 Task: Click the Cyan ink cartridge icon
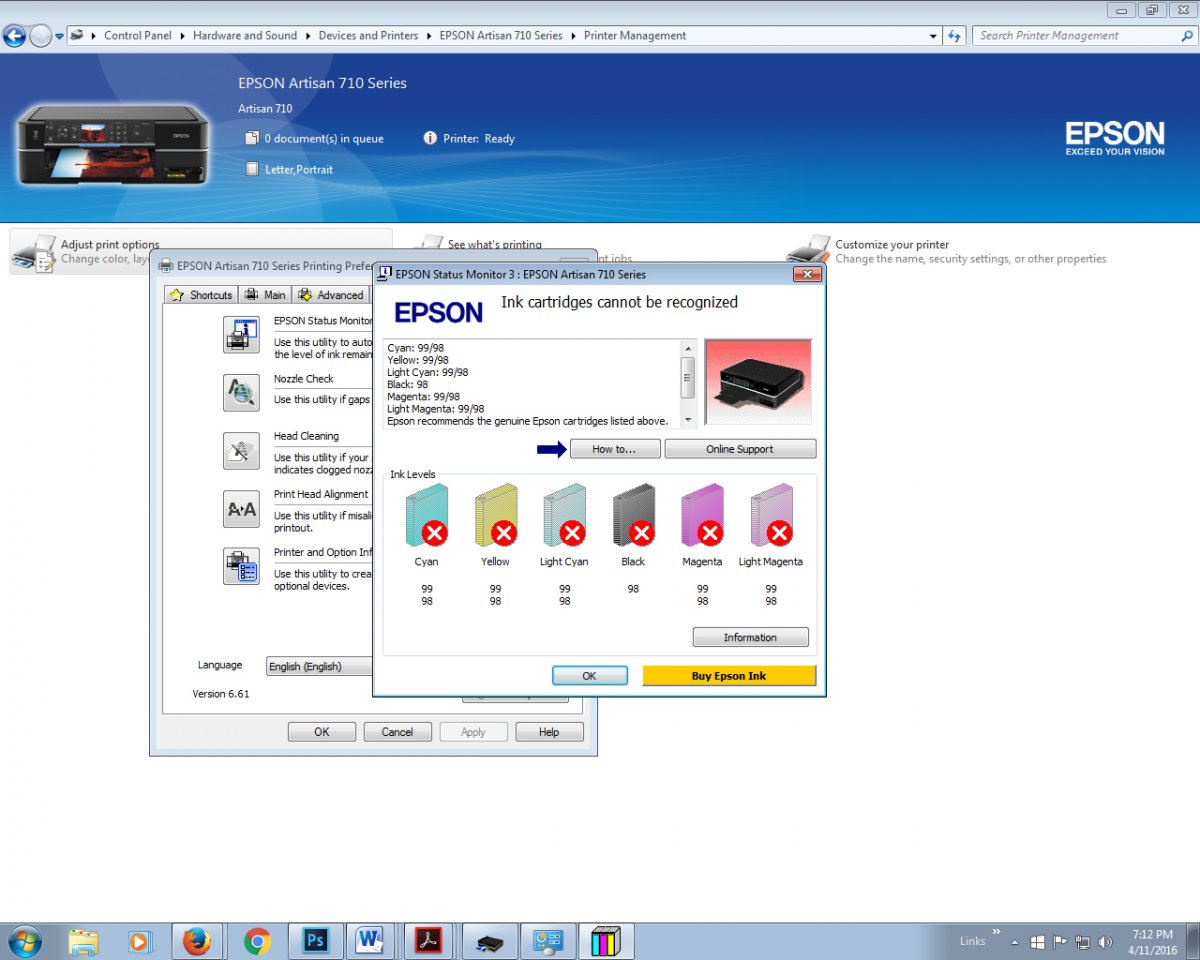(426, 515)
